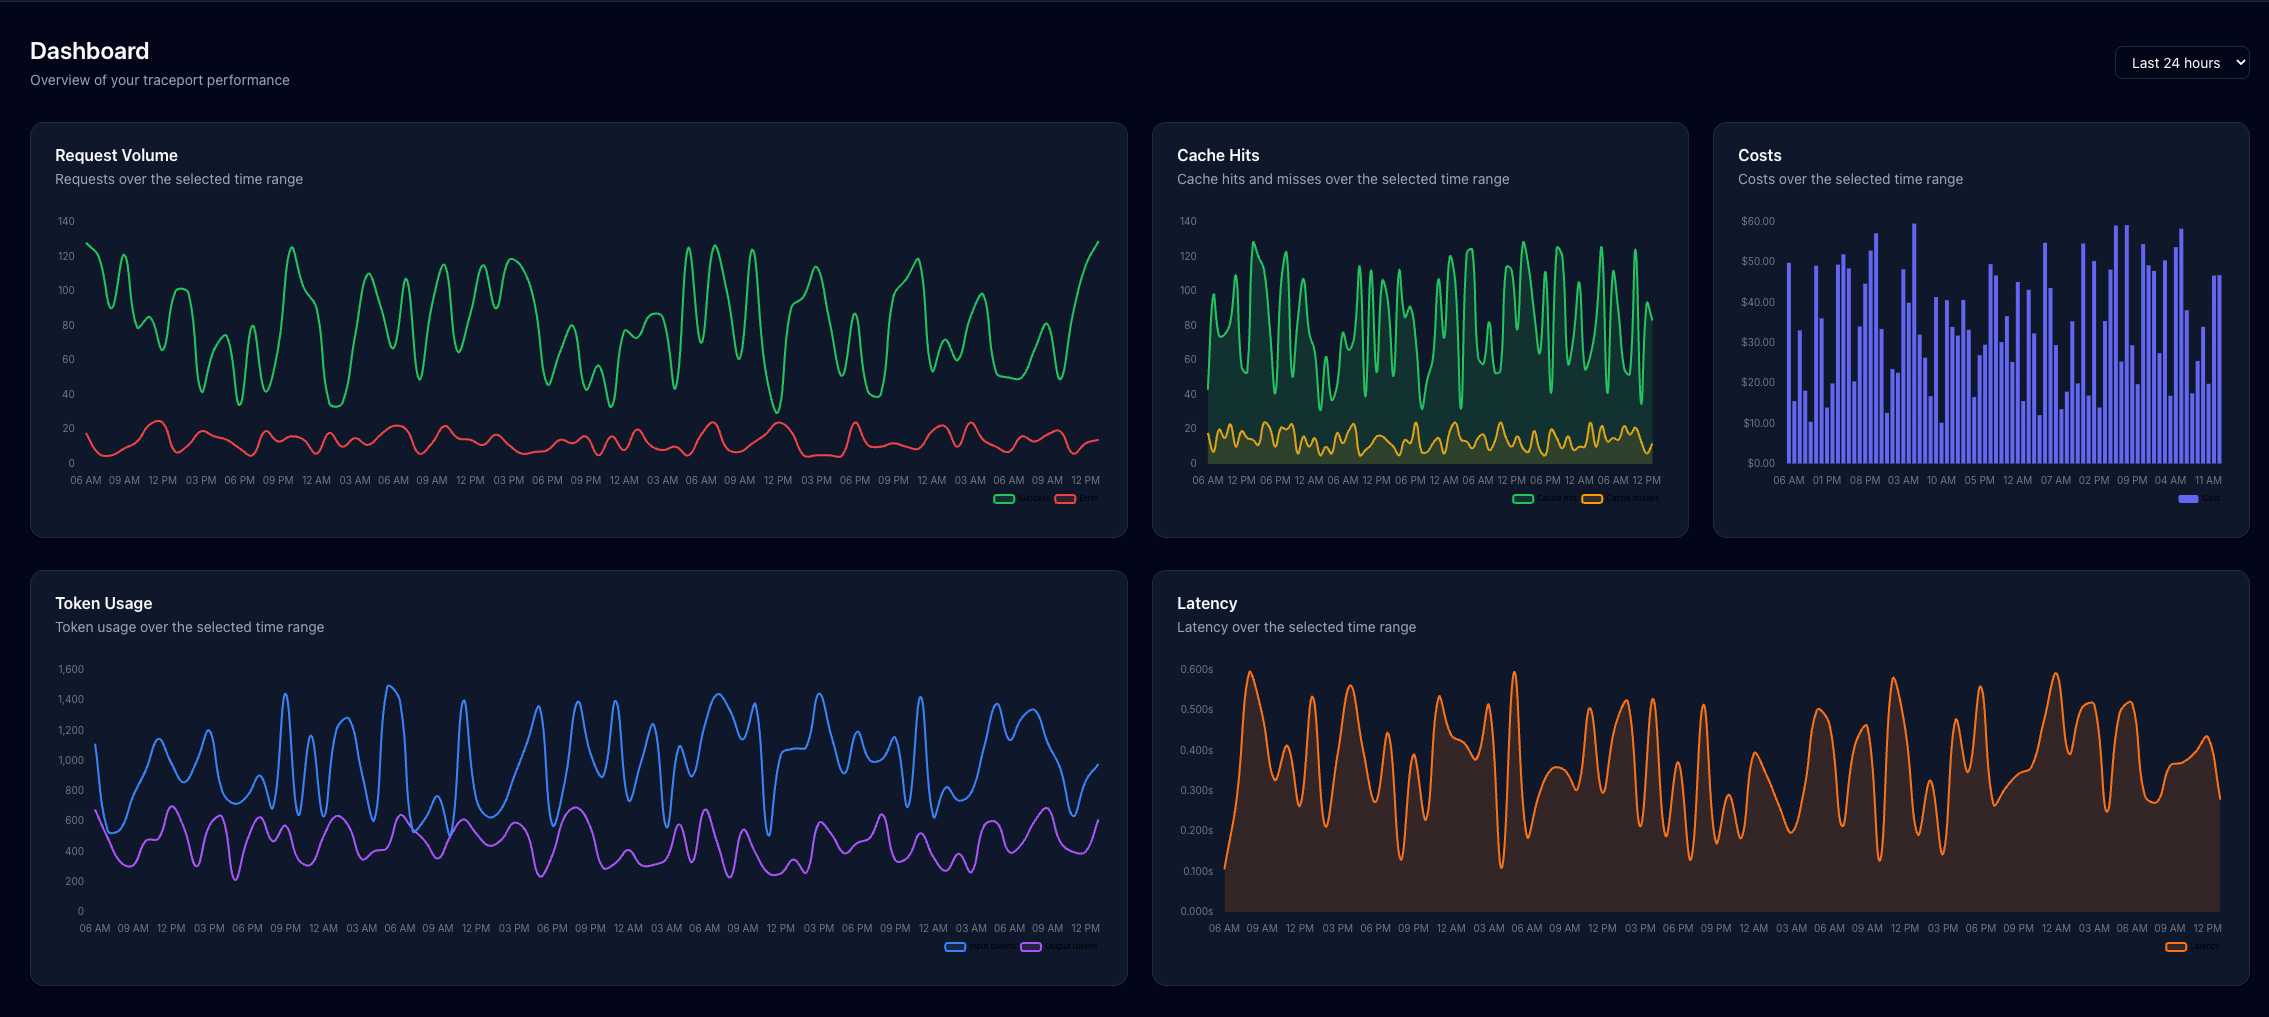Toggle the Error series in Request Volume legend

pos(1076,498)
